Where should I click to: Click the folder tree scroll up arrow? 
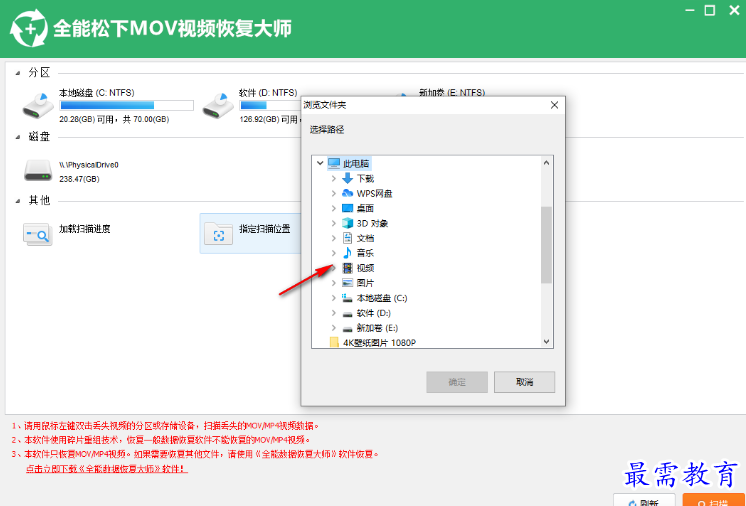coord(546,163)
